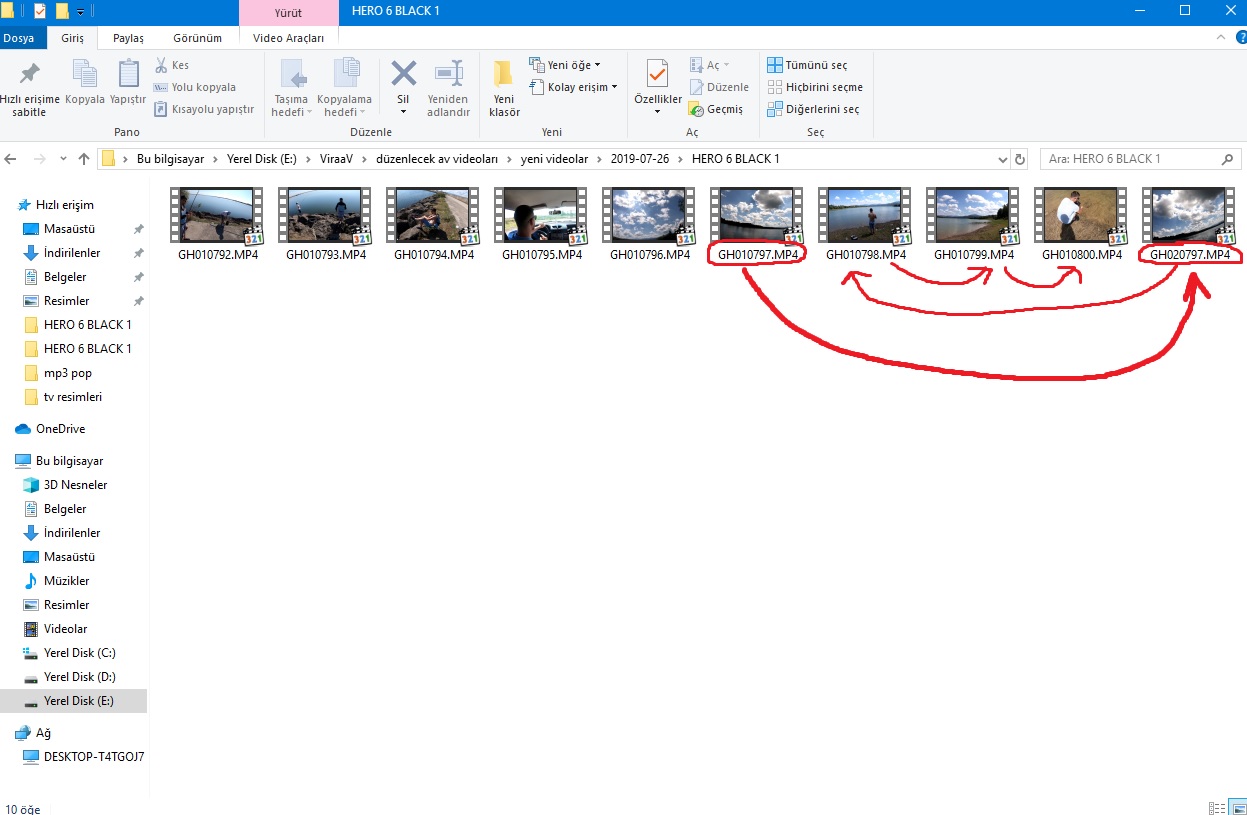Select the GH010792.MP4 video thumbnail
The width and height of the screenshot is (1247, 815).
(216, 216)
